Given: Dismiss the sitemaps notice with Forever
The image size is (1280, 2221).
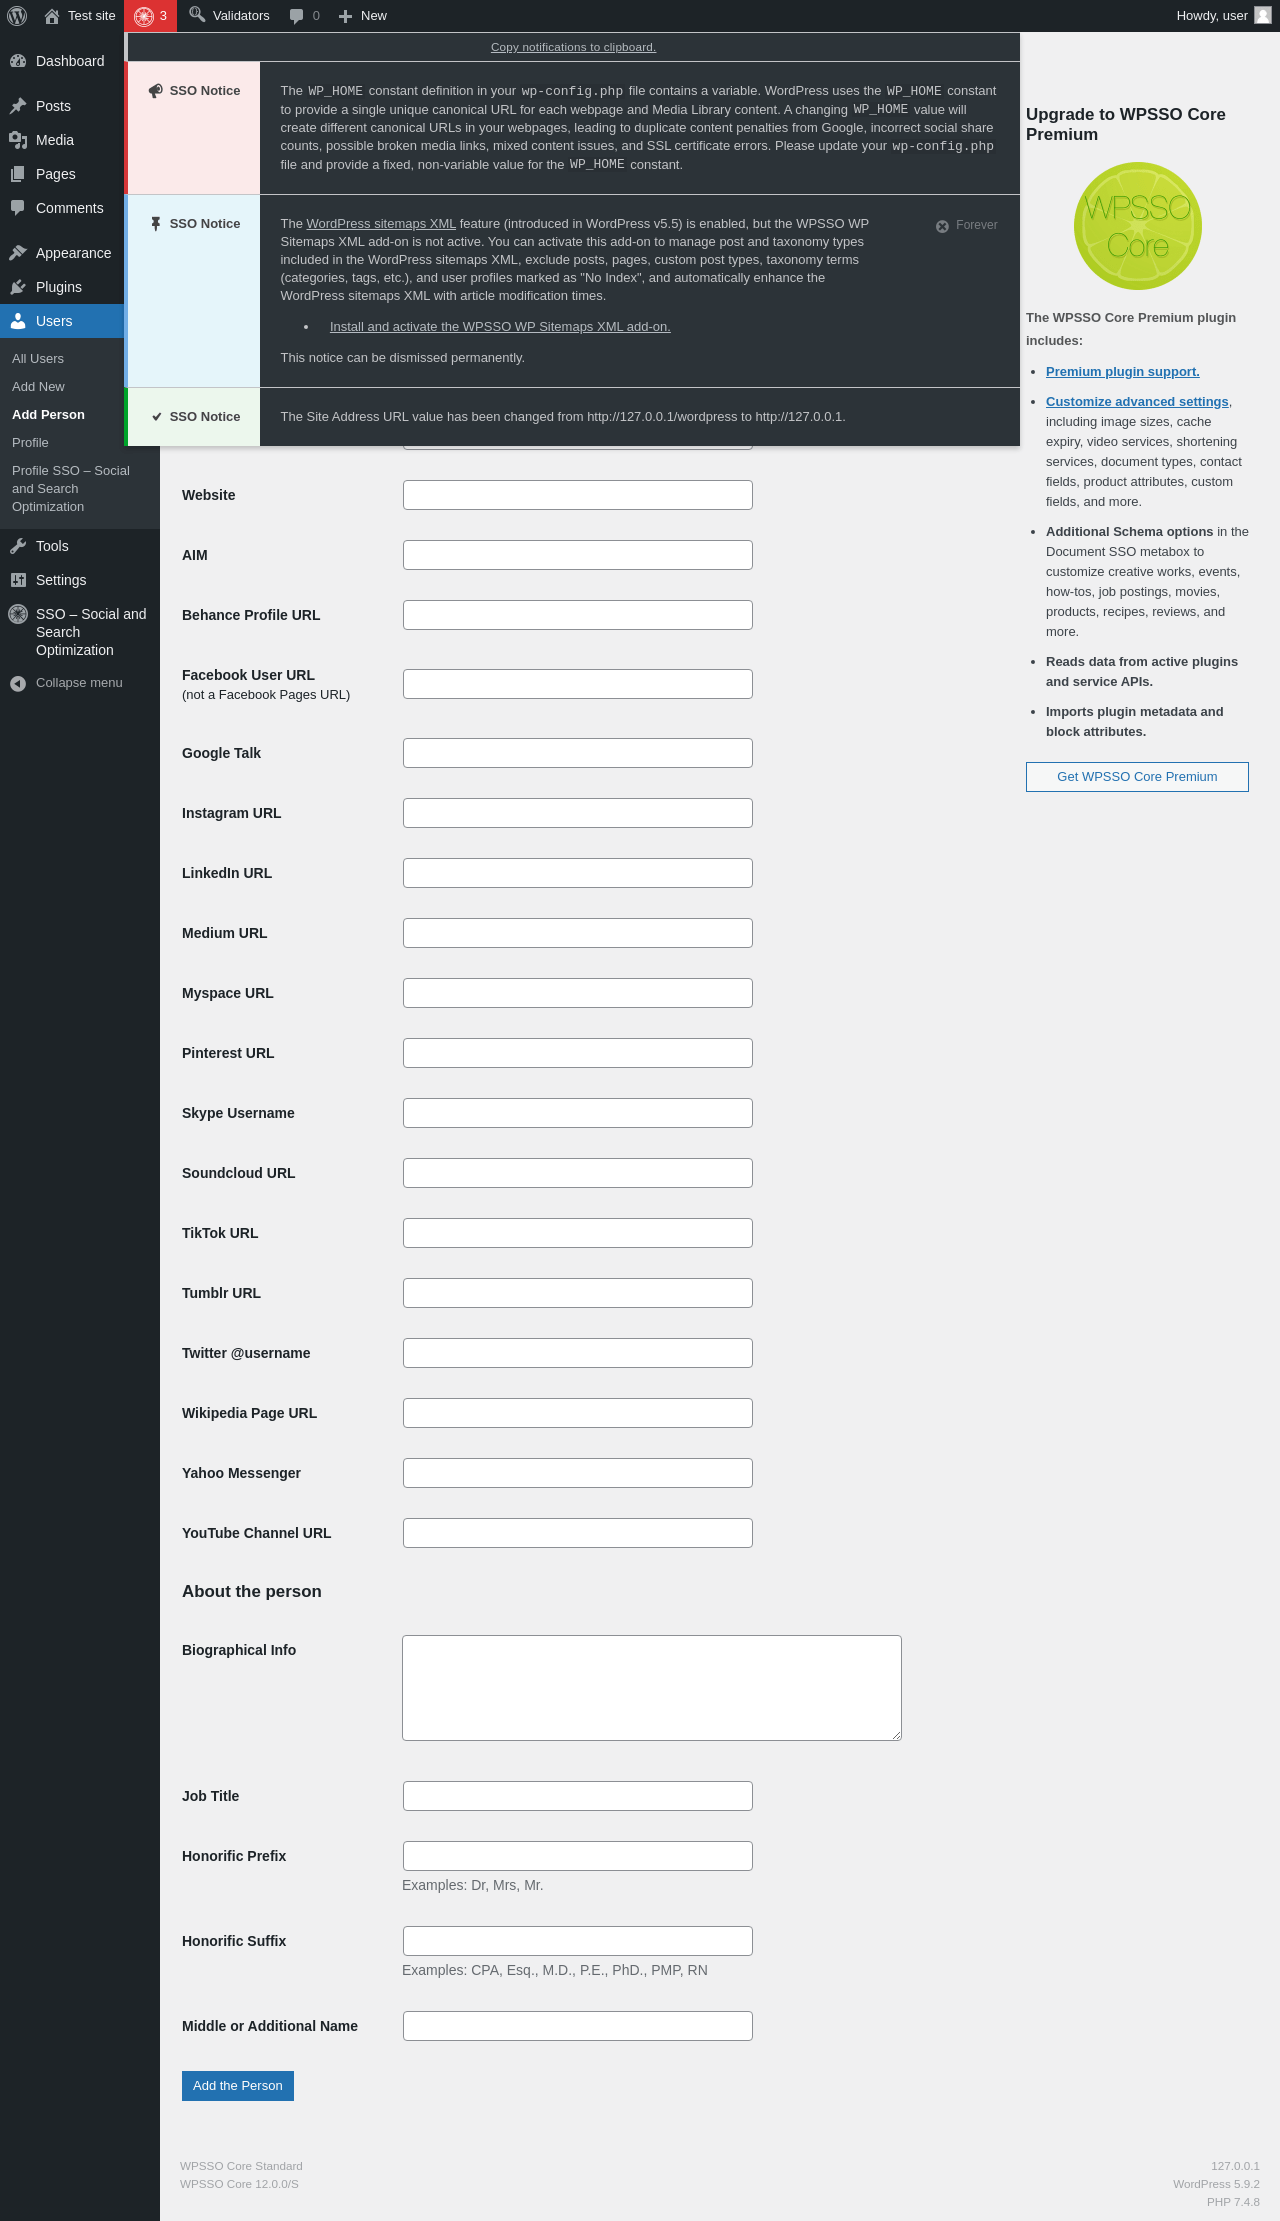Looking at the screenshot, I should 967,226.
